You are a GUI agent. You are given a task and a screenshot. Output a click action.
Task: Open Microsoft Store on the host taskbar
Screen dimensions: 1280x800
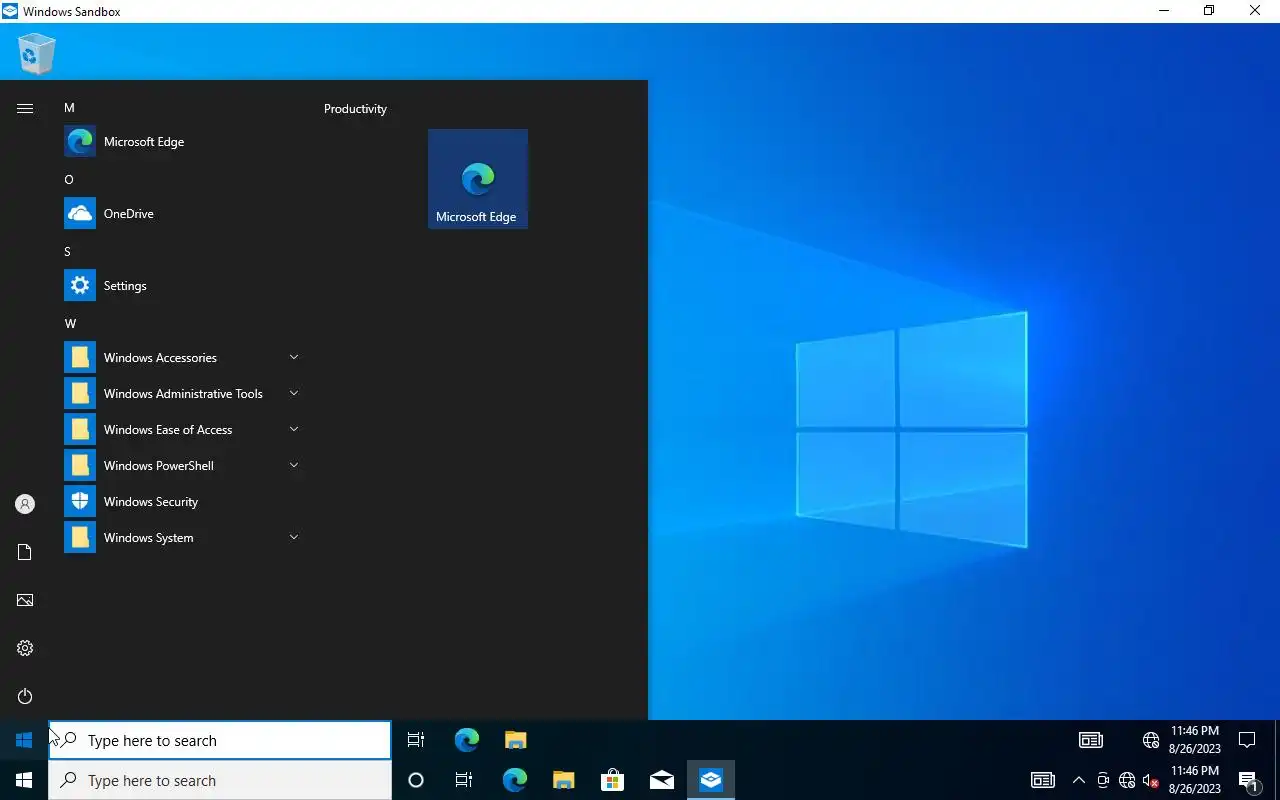click(x=612, y=780)
